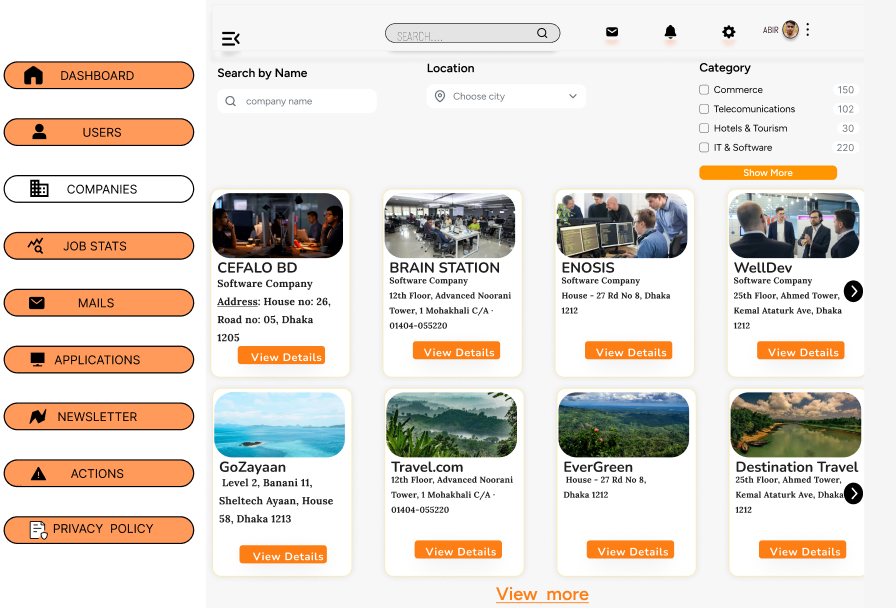The width and height of the screenshot is (896, 608).
Task: Click the View more link
Action: pyautogui.click(x=542, y=594)
